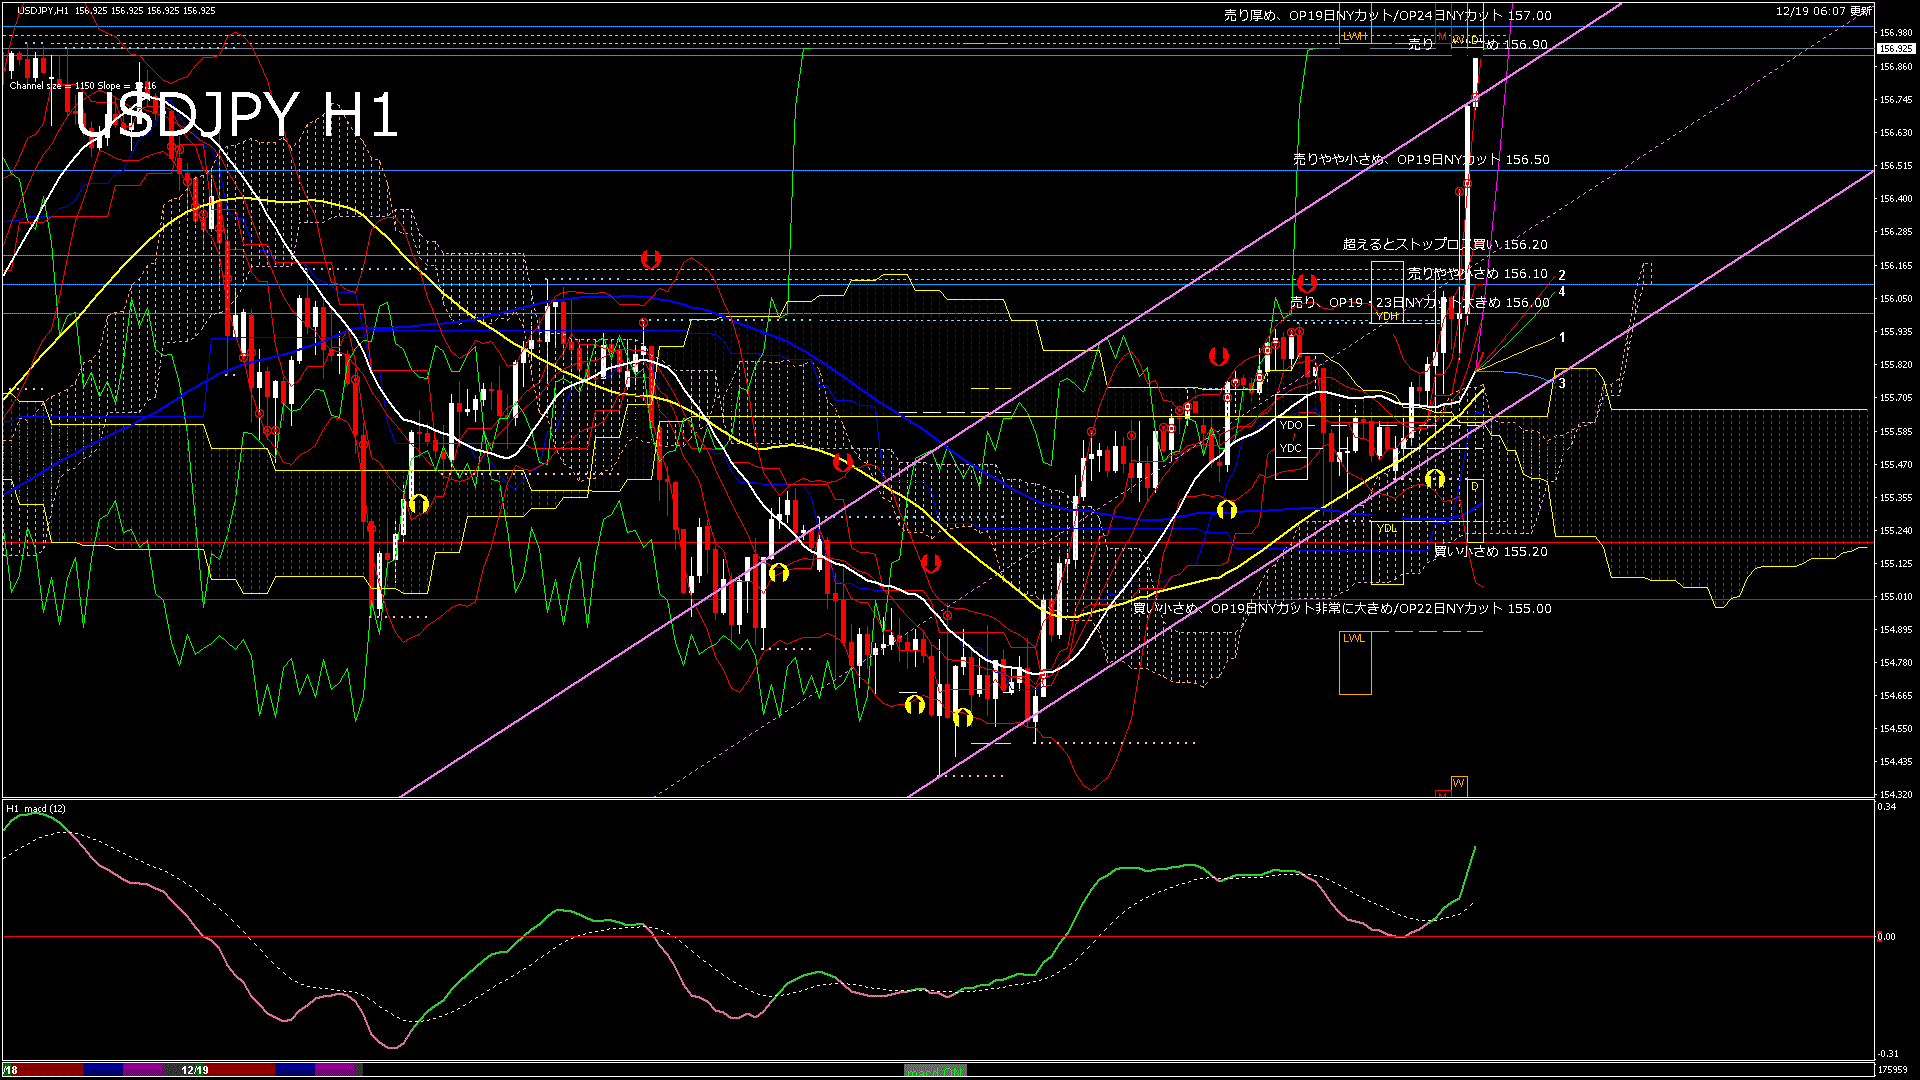Click the leftmost yellow up-arrow signal
This screenshot has width=1920, height=1080.
(x=419, y=503)
